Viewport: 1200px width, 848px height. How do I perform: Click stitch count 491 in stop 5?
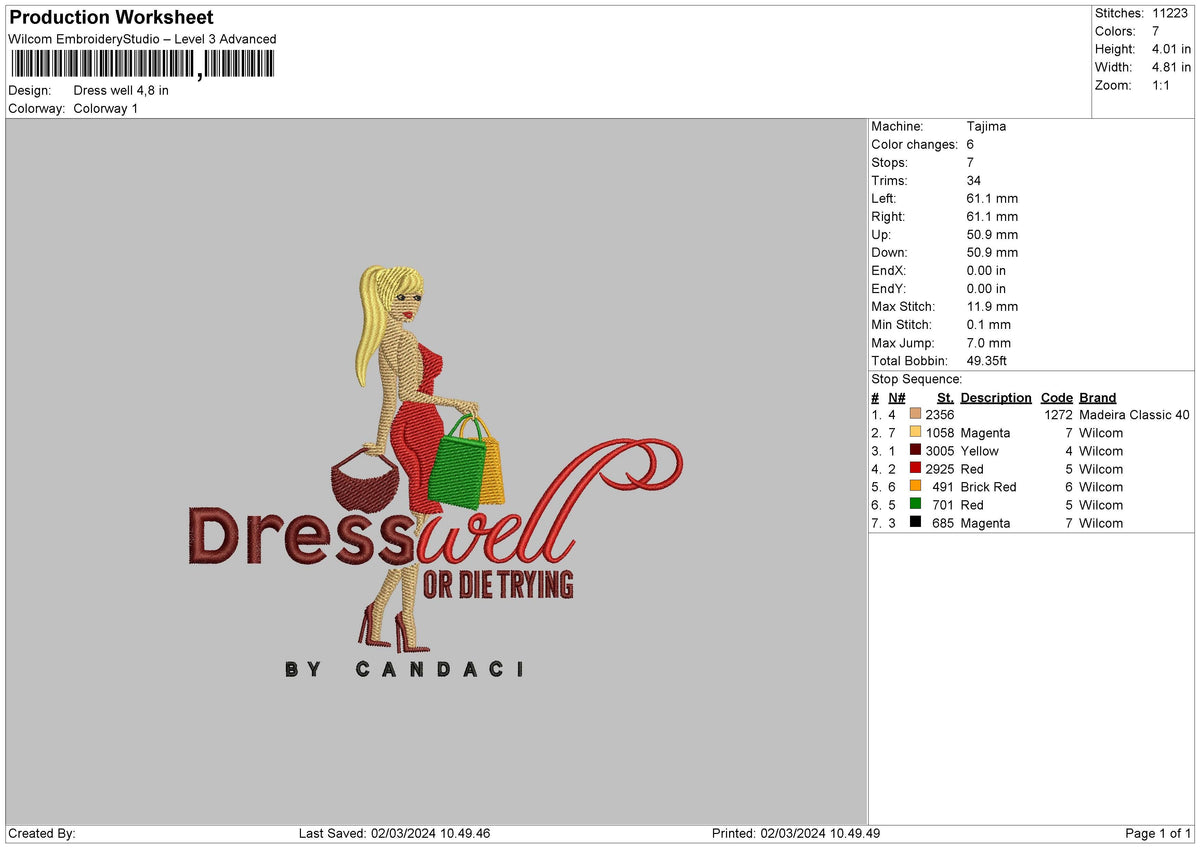[x=943, y=487]
